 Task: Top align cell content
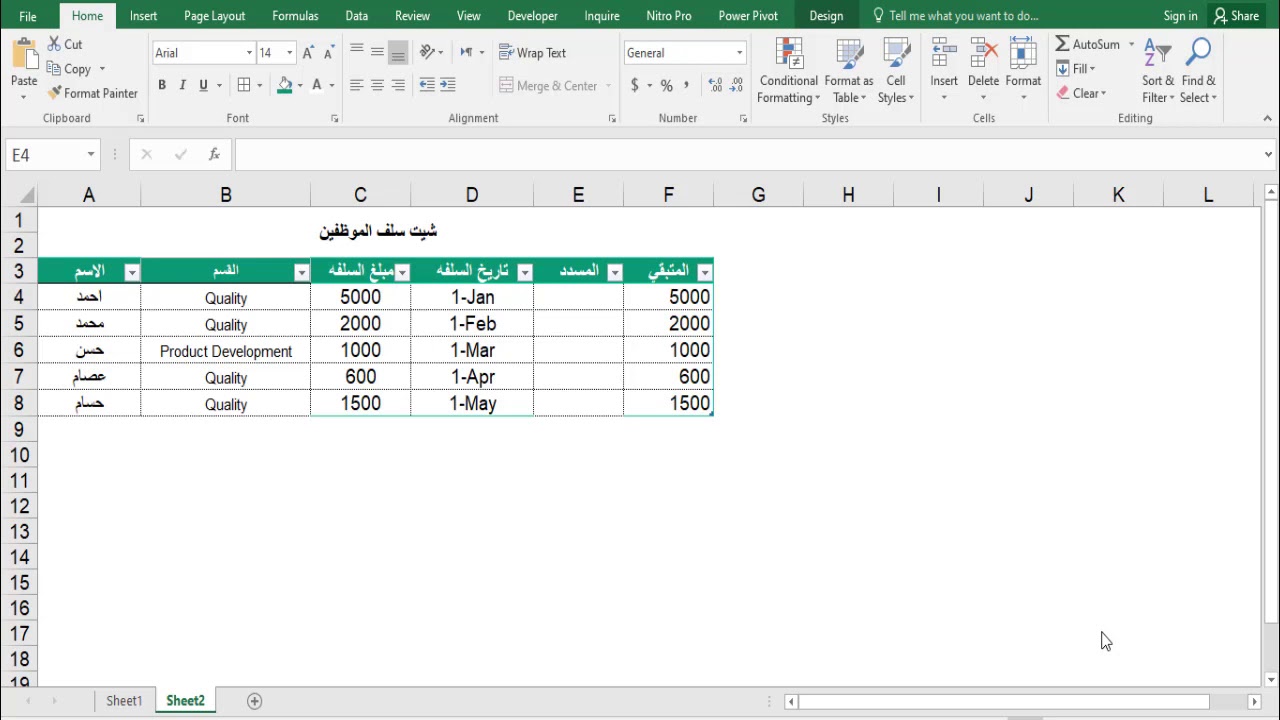356,52
